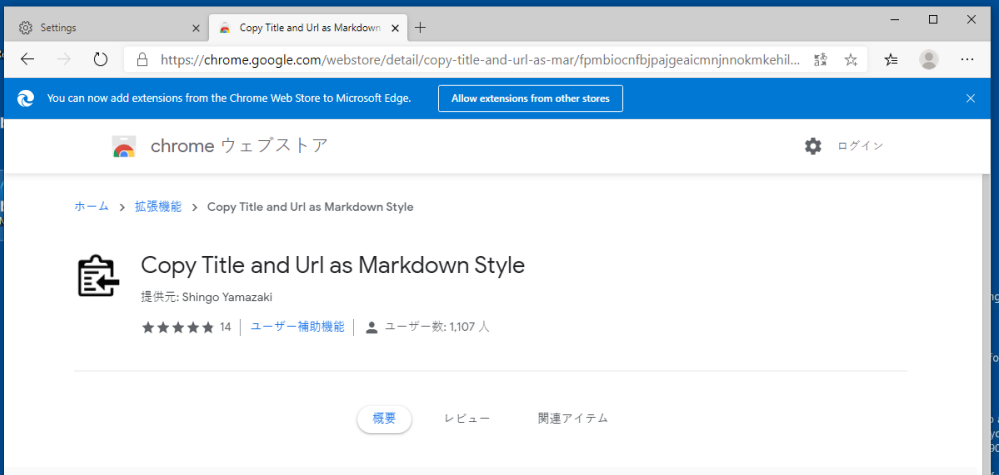Go to ホーム breadcrumb link

pos(92,207)
